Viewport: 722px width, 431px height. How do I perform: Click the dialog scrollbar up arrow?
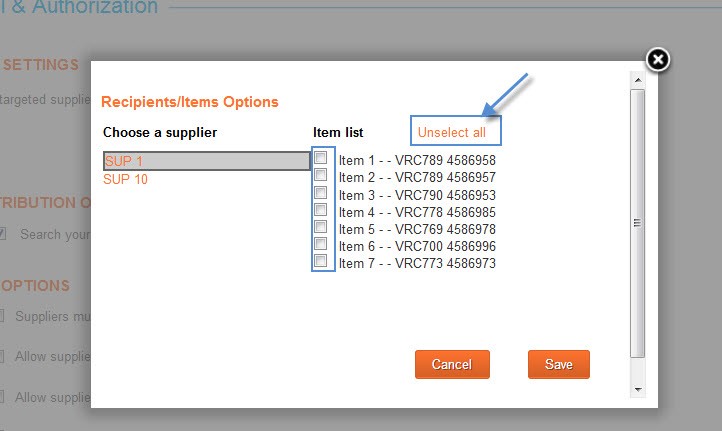click(x=638, y=77)
